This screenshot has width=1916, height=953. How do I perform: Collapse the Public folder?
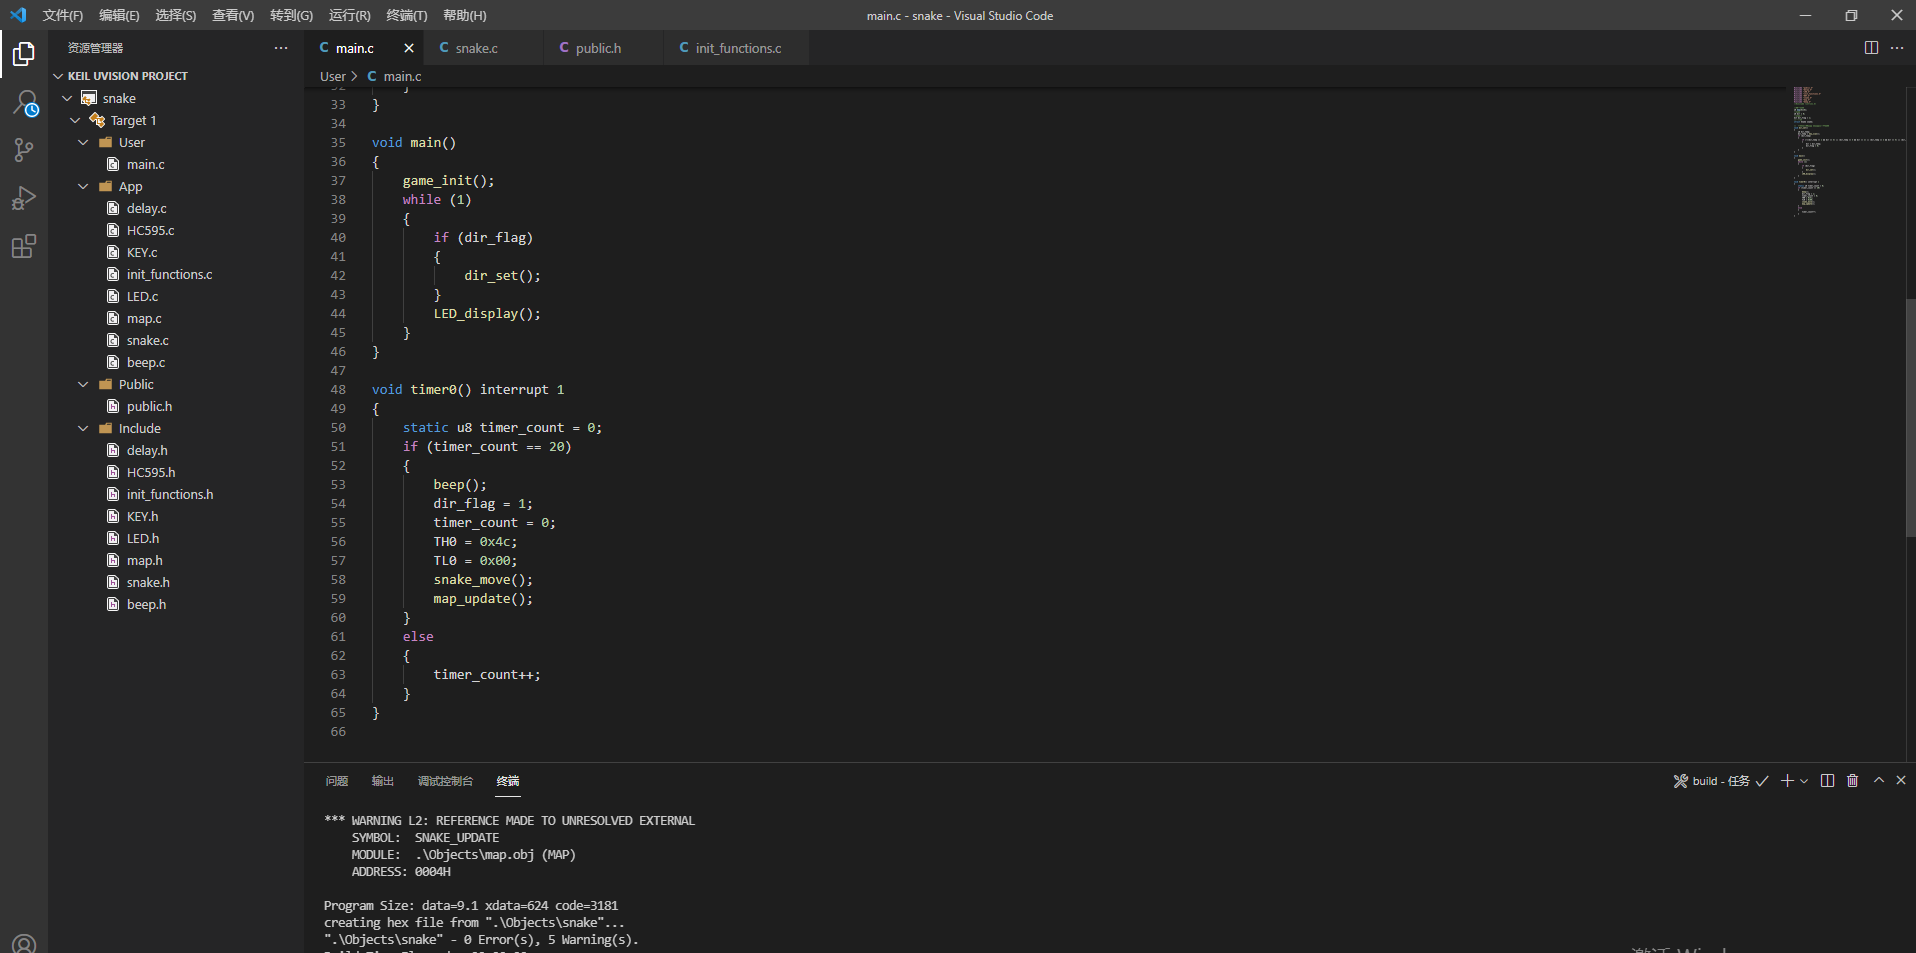[x=83, y=384]
